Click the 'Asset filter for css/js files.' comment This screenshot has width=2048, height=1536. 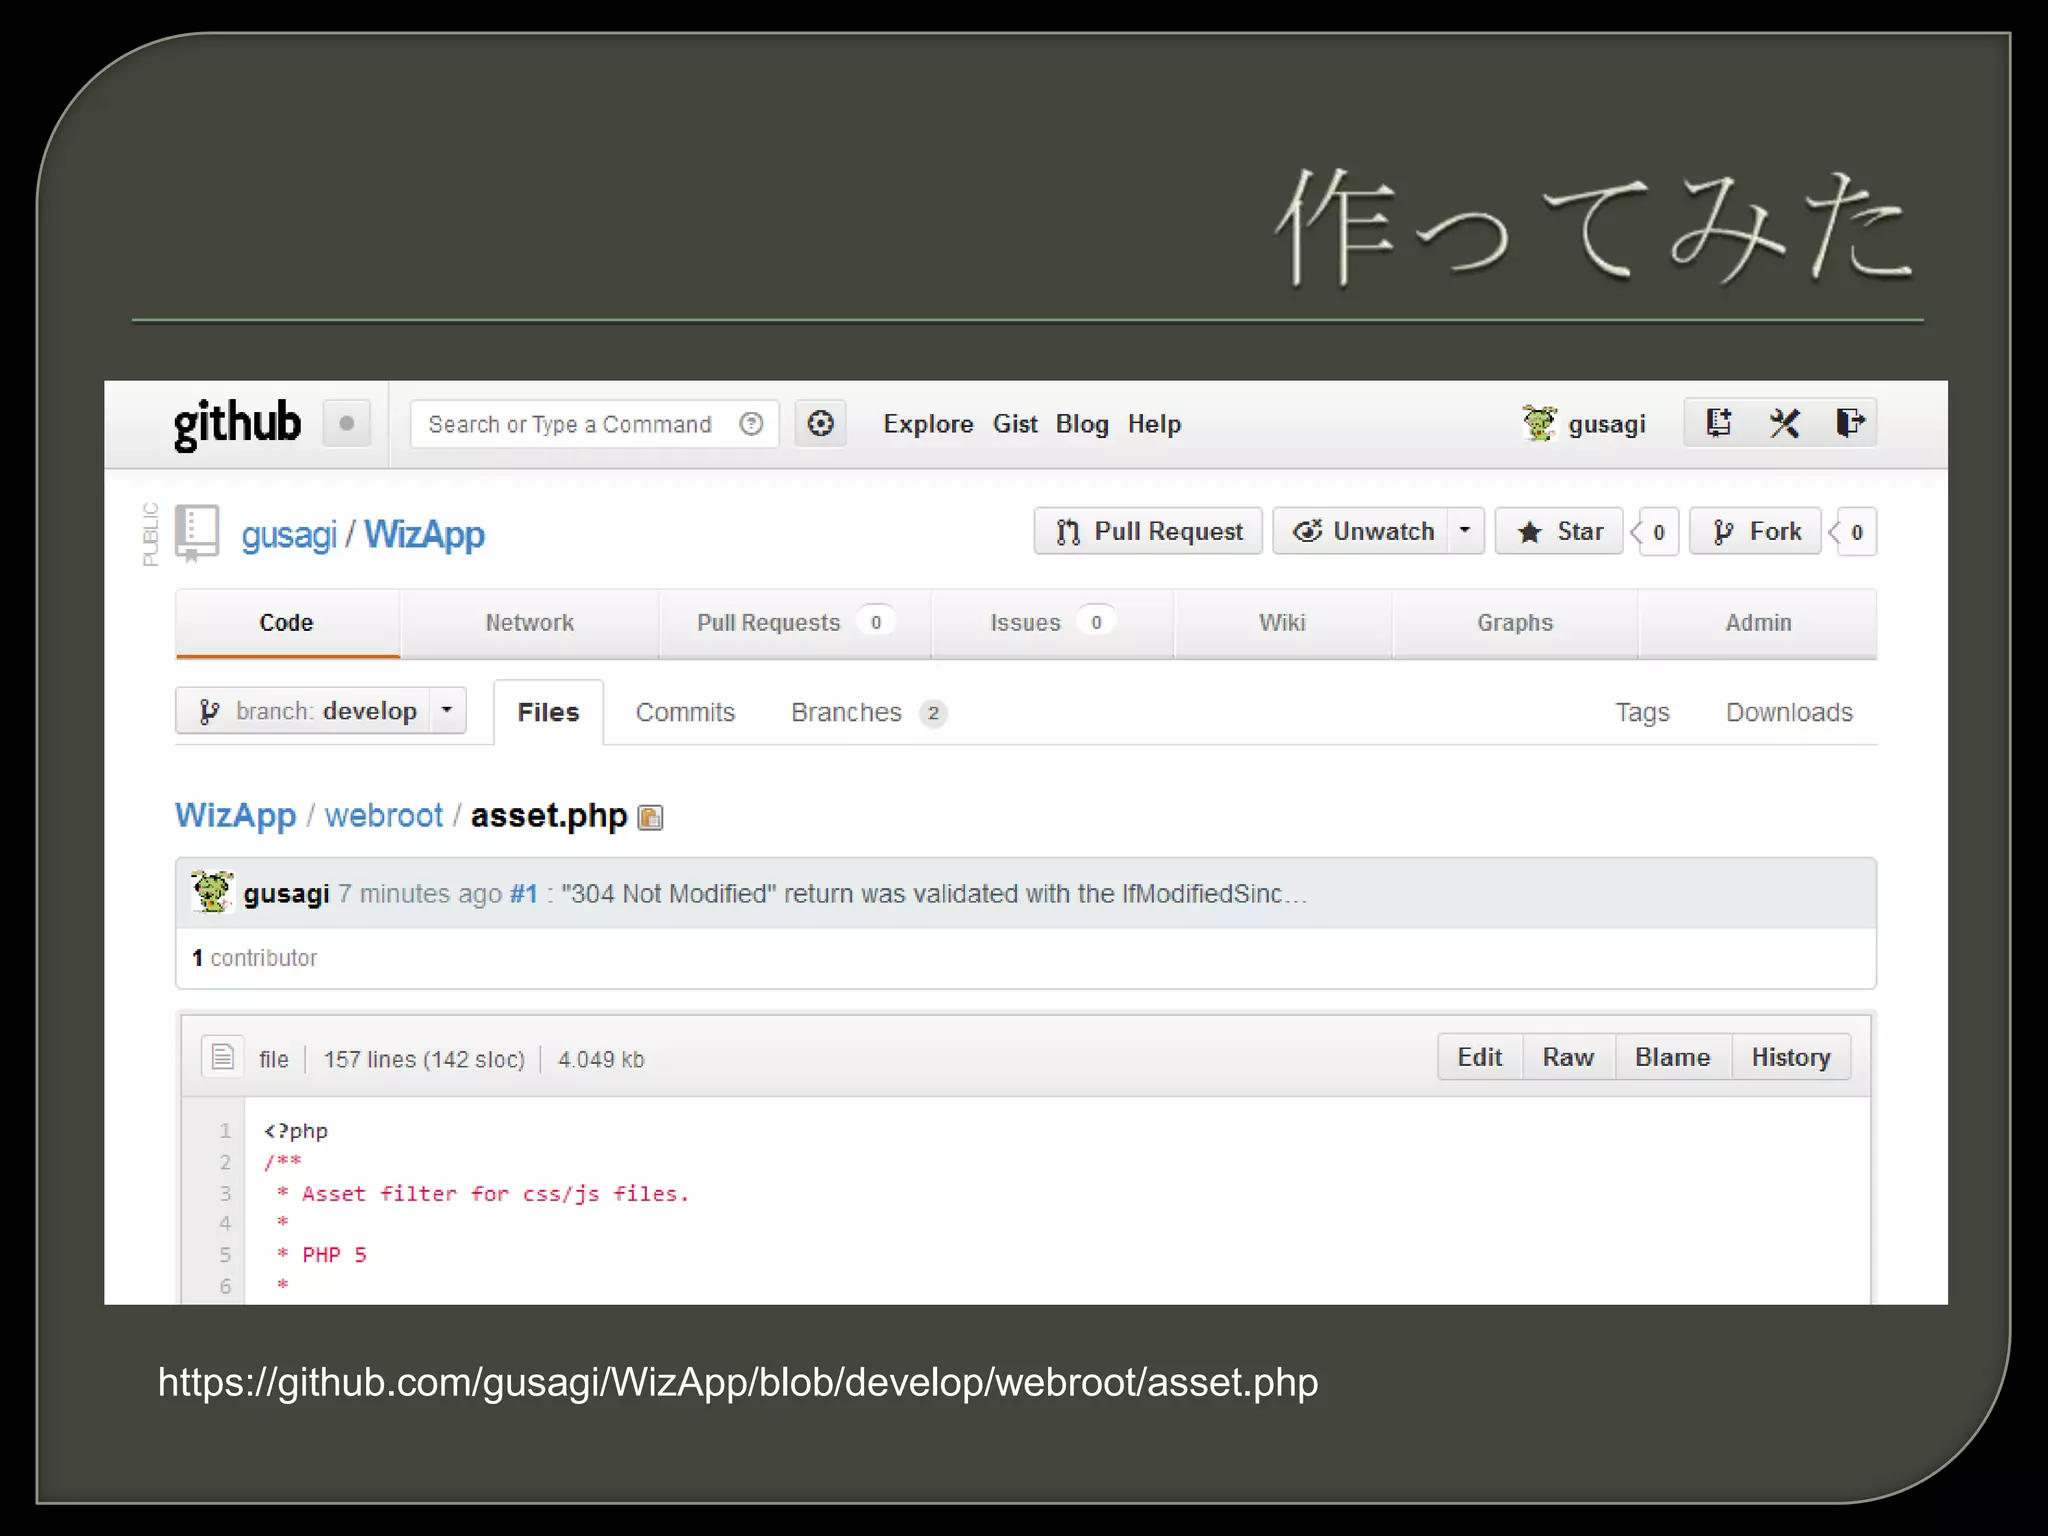tap(496, 1193)
